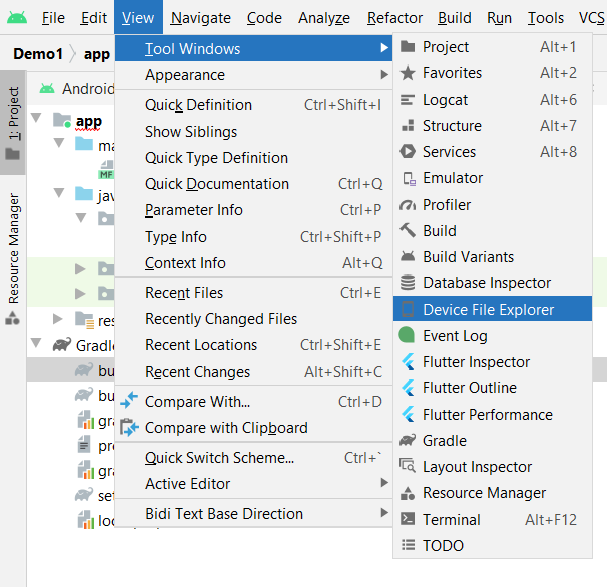Click the Favorites star icon
This screenshot has height=587, width=607.
coord(408,73)
